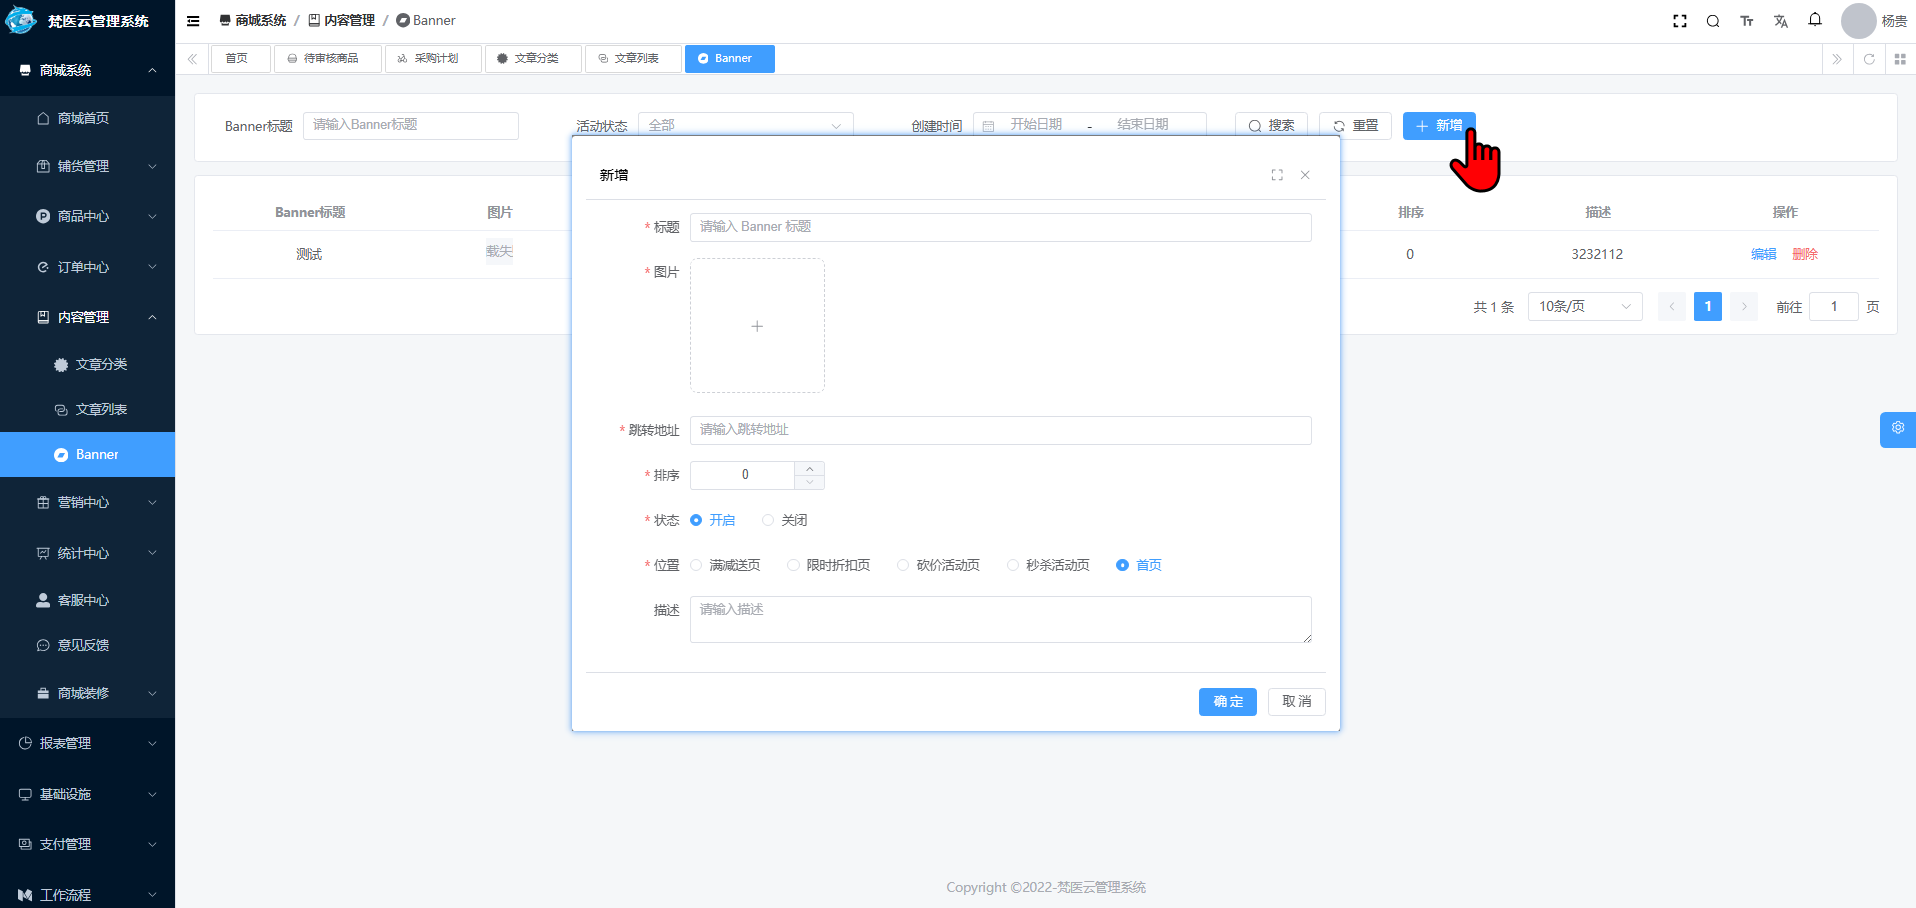This screenshot has width=1916, height=908.
Task: Click the notification bell icon
Action: pos(1815,20)
